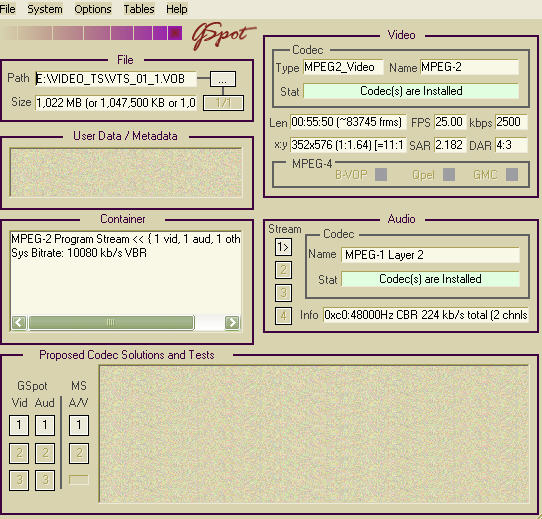This screenshot has width=542, height=519.
Task: Click the browse '...' button next to Path
Action: tap(223, 79)
